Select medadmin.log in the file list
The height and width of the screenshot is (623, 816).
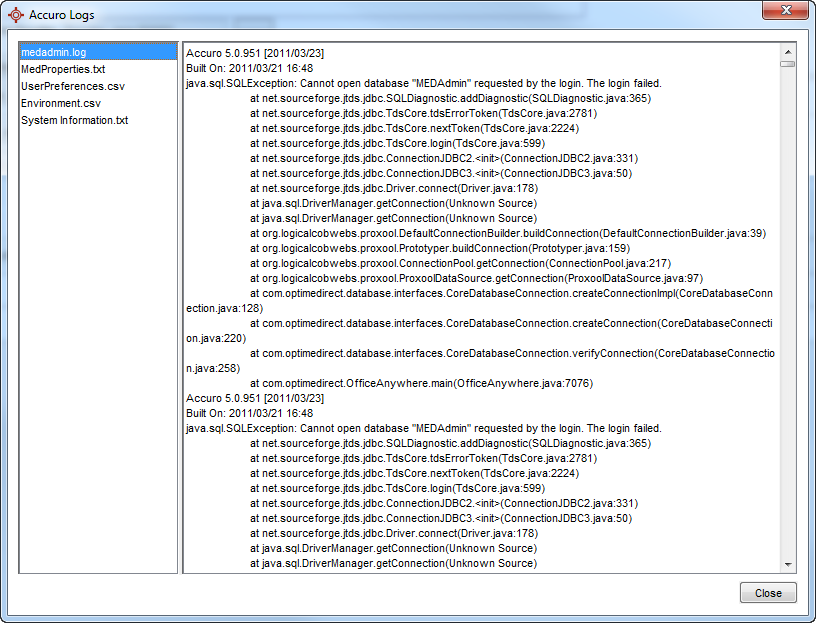tap(98, 52)
